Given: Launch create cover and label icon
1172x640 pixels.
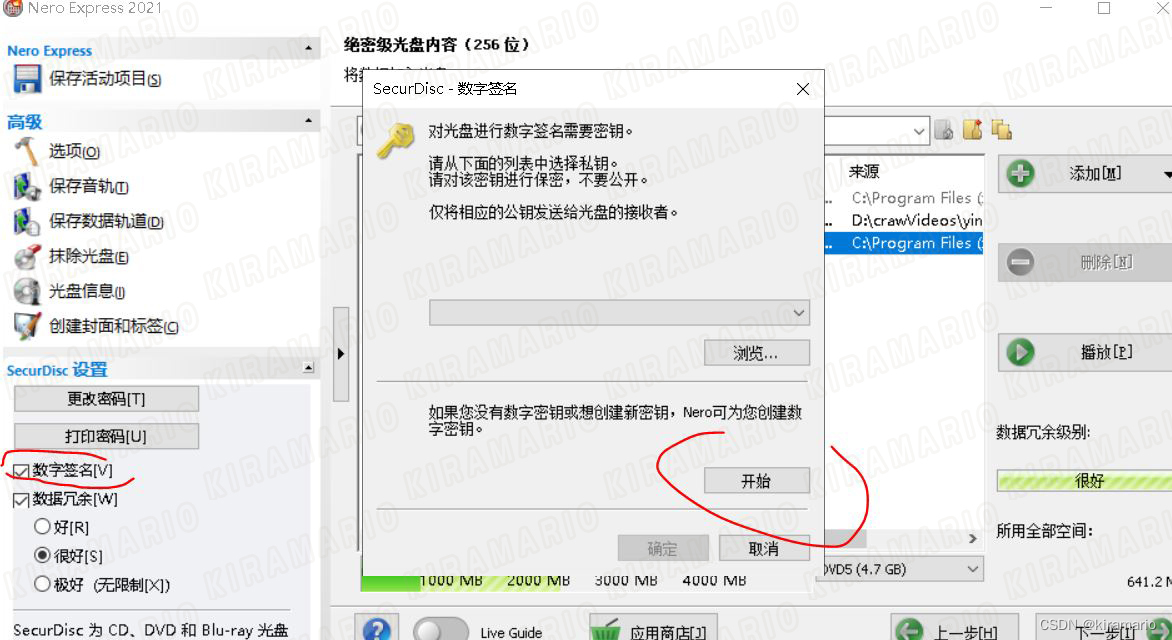Looking at the screenshot, I should [x=27, y=326].
